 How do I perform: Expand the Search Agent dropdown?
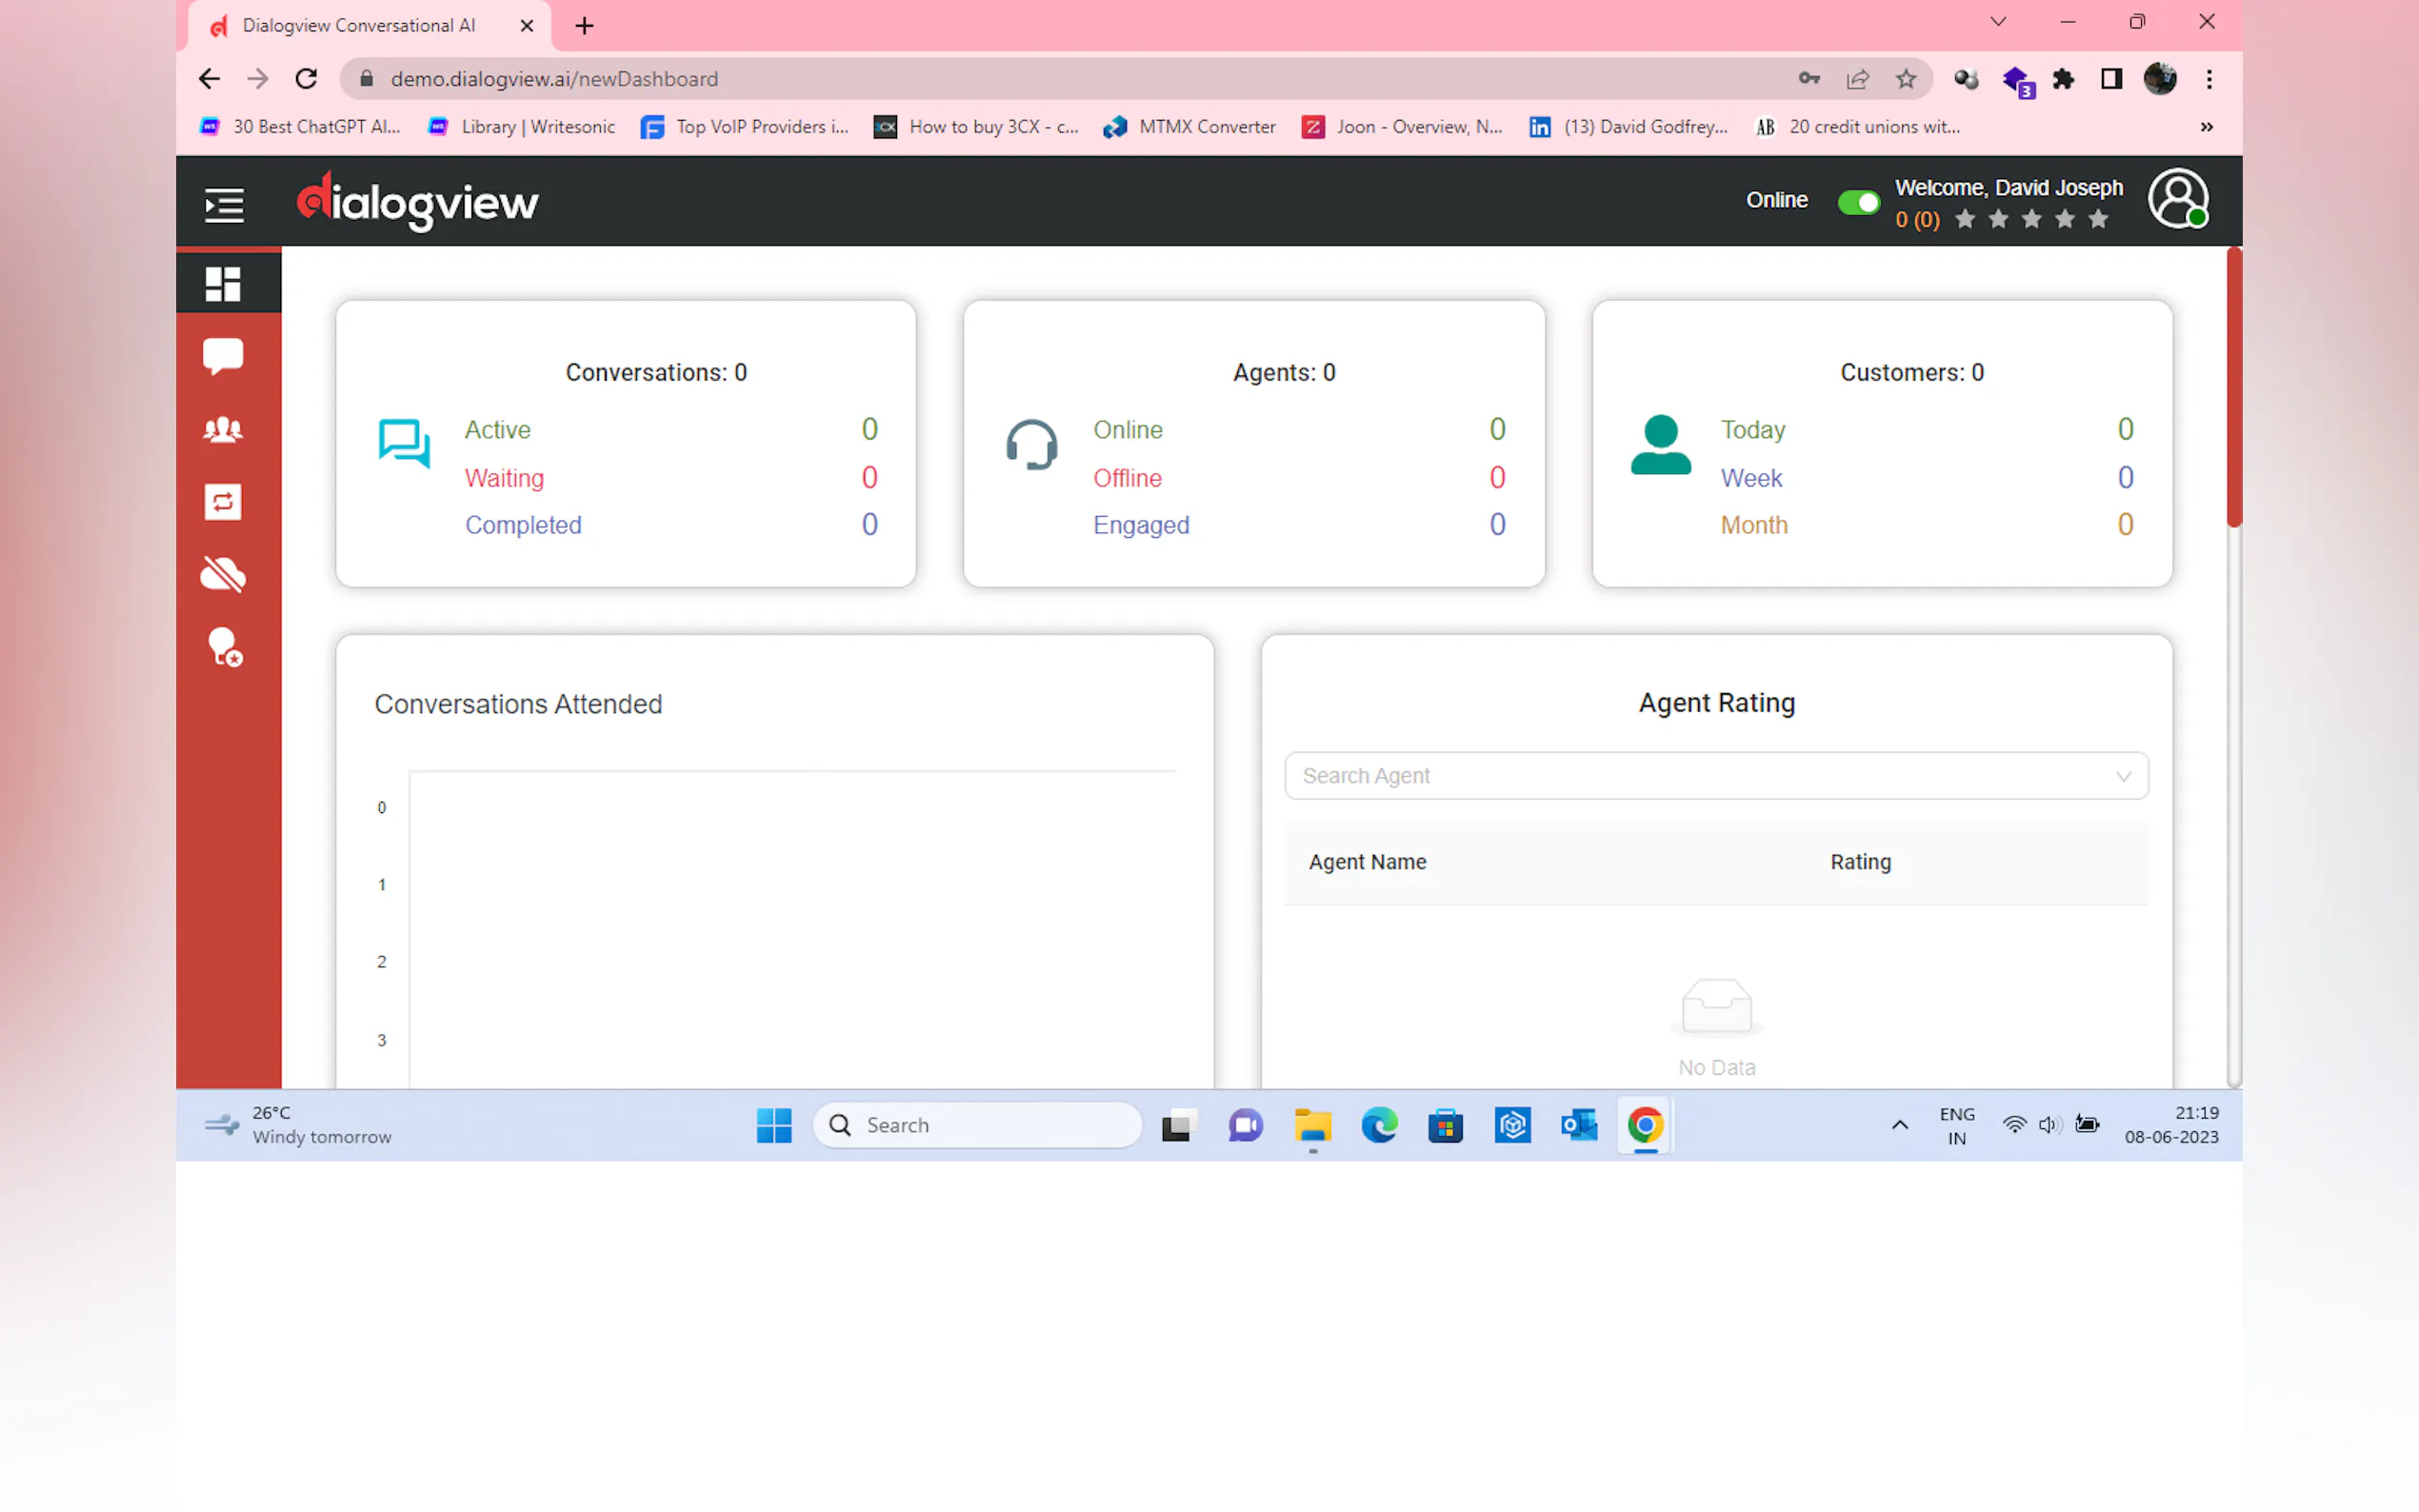[x=1716, y=776]
